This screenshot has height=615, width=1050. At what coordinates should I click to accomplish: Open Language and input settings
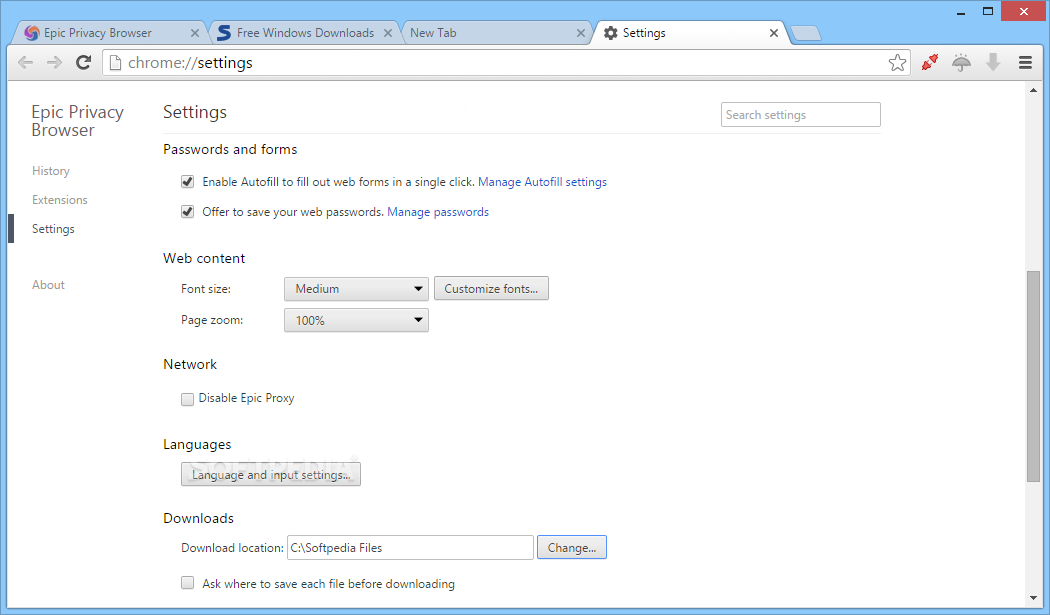click(271, 474)
